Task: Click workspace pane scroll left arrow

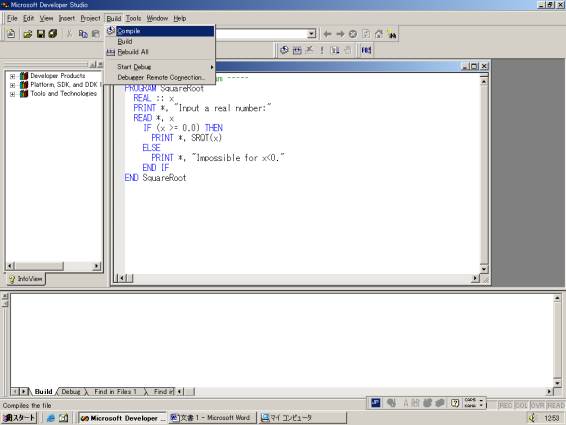Action: click(10, 266)
